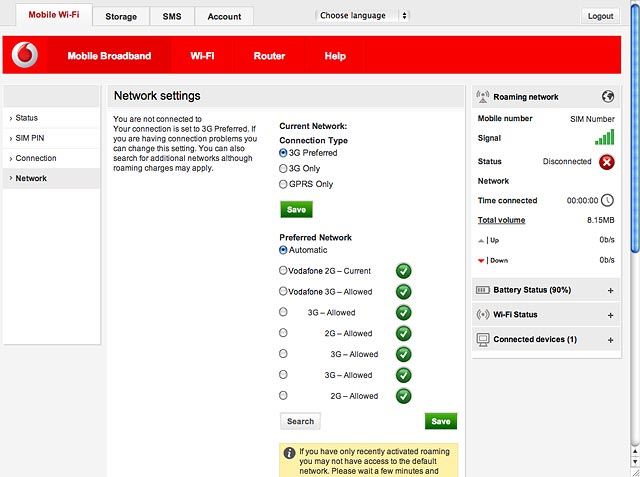Click the monitor icon for Connected devices
This screenshot has width=640, height=477.
tap(483, 339)
